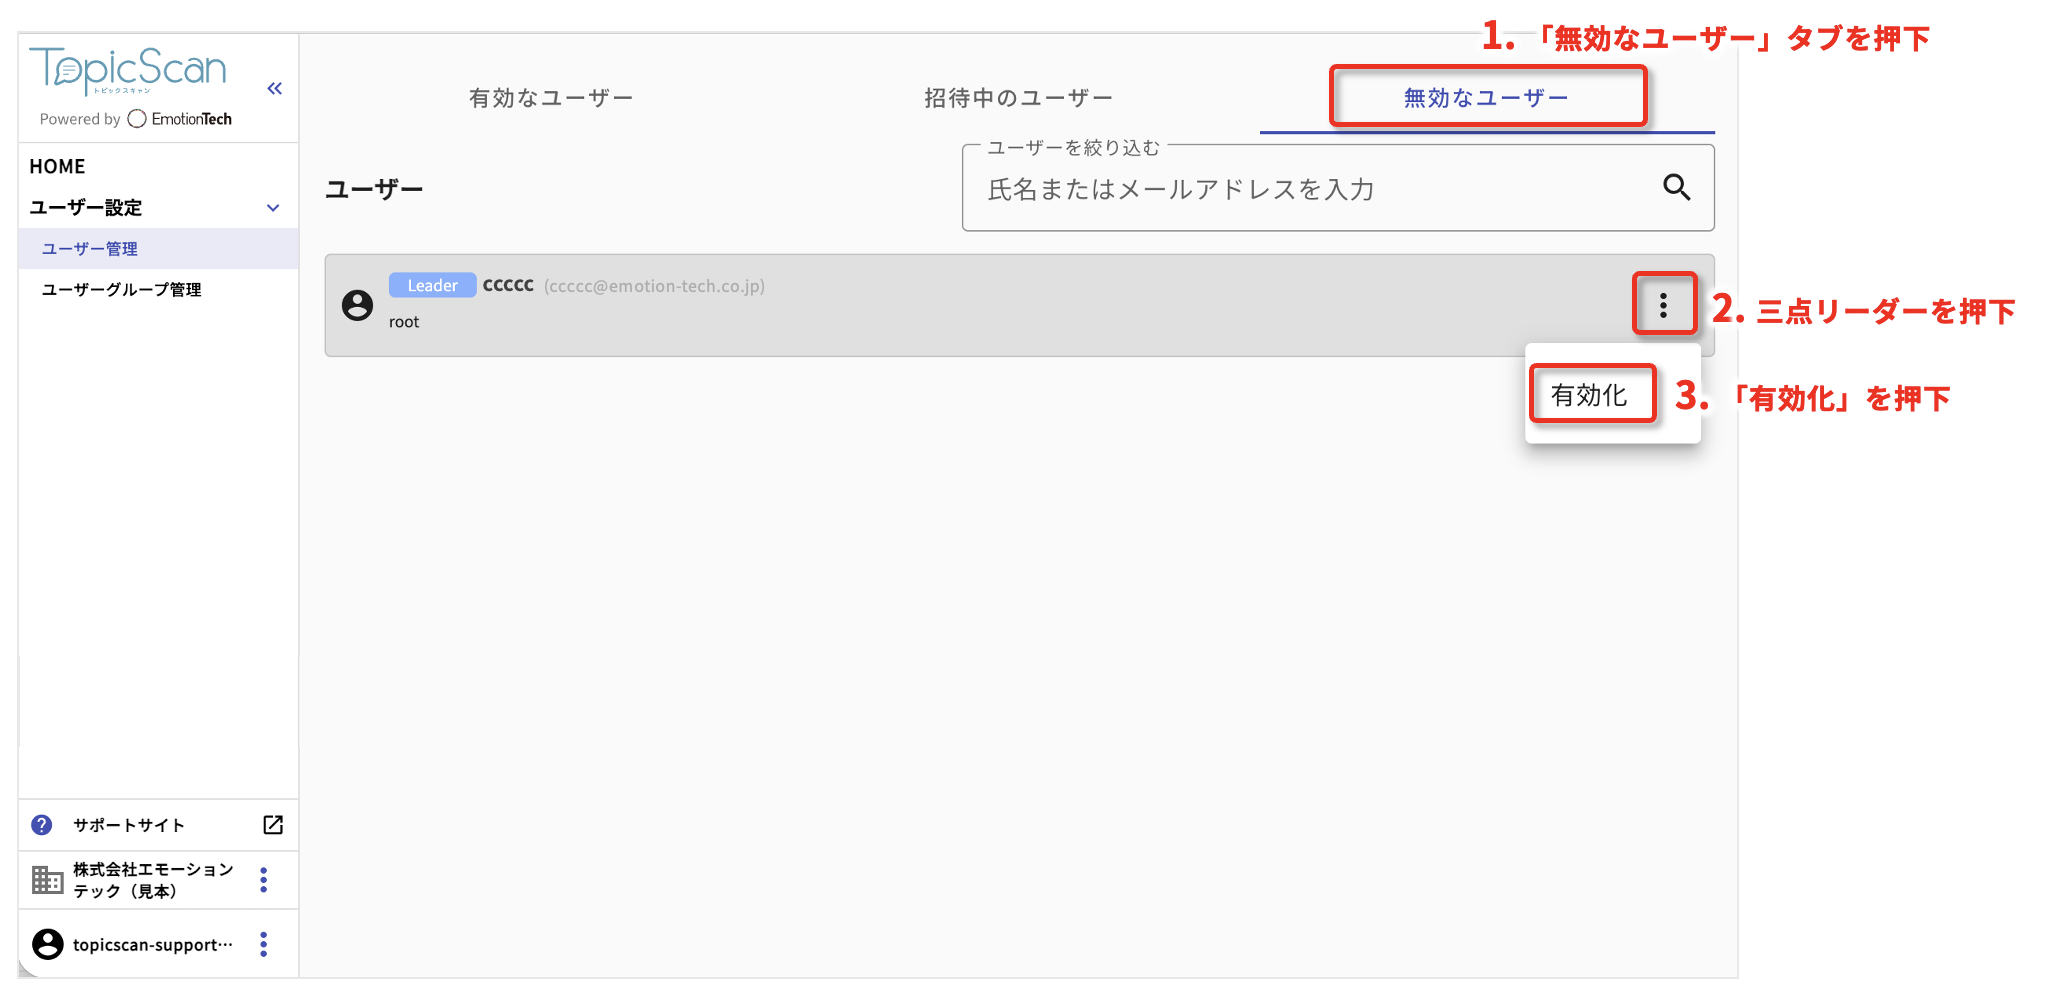The image size is (2048, 1000).
Task: Open three-dot menu for topicscan-support account
Action: click(264, 944)
